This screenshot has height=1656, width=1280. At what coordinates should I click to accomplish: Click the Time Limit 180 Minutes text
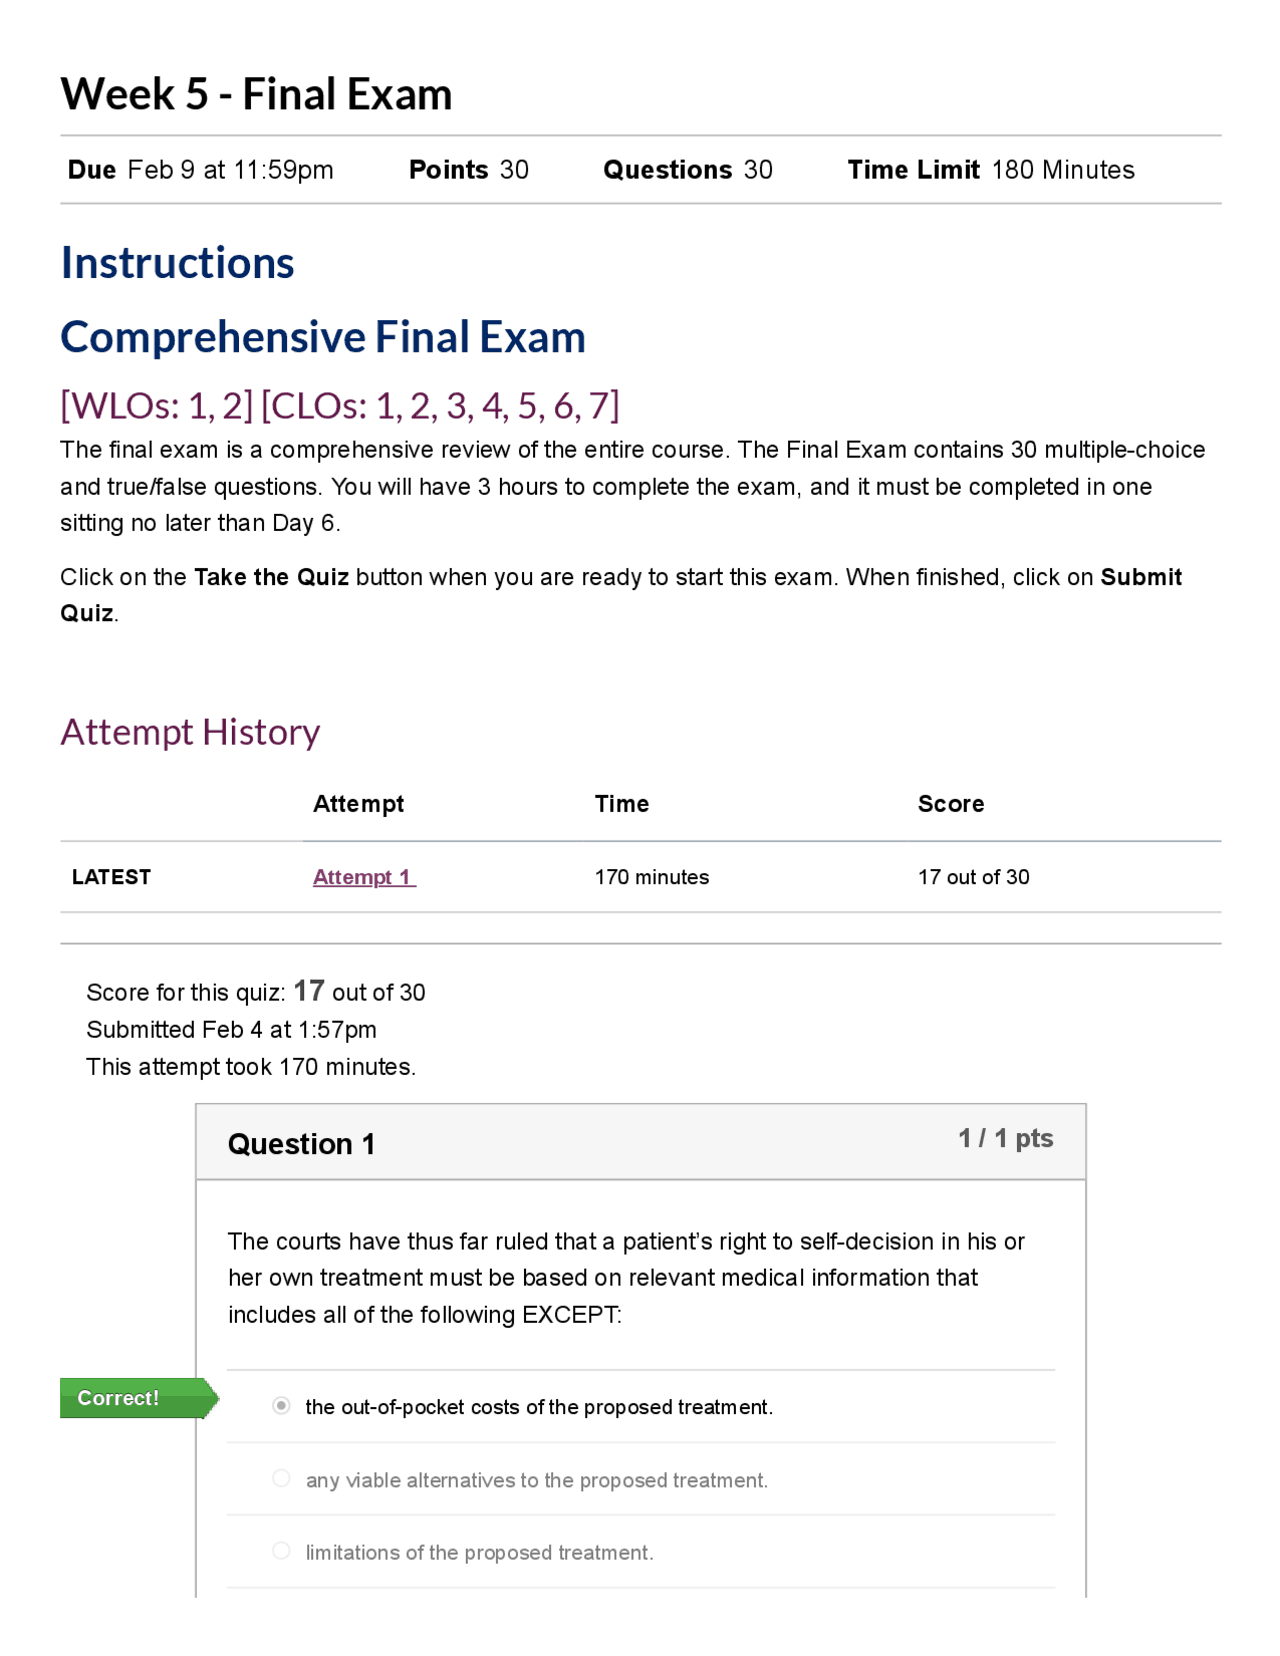click(990, 169)
